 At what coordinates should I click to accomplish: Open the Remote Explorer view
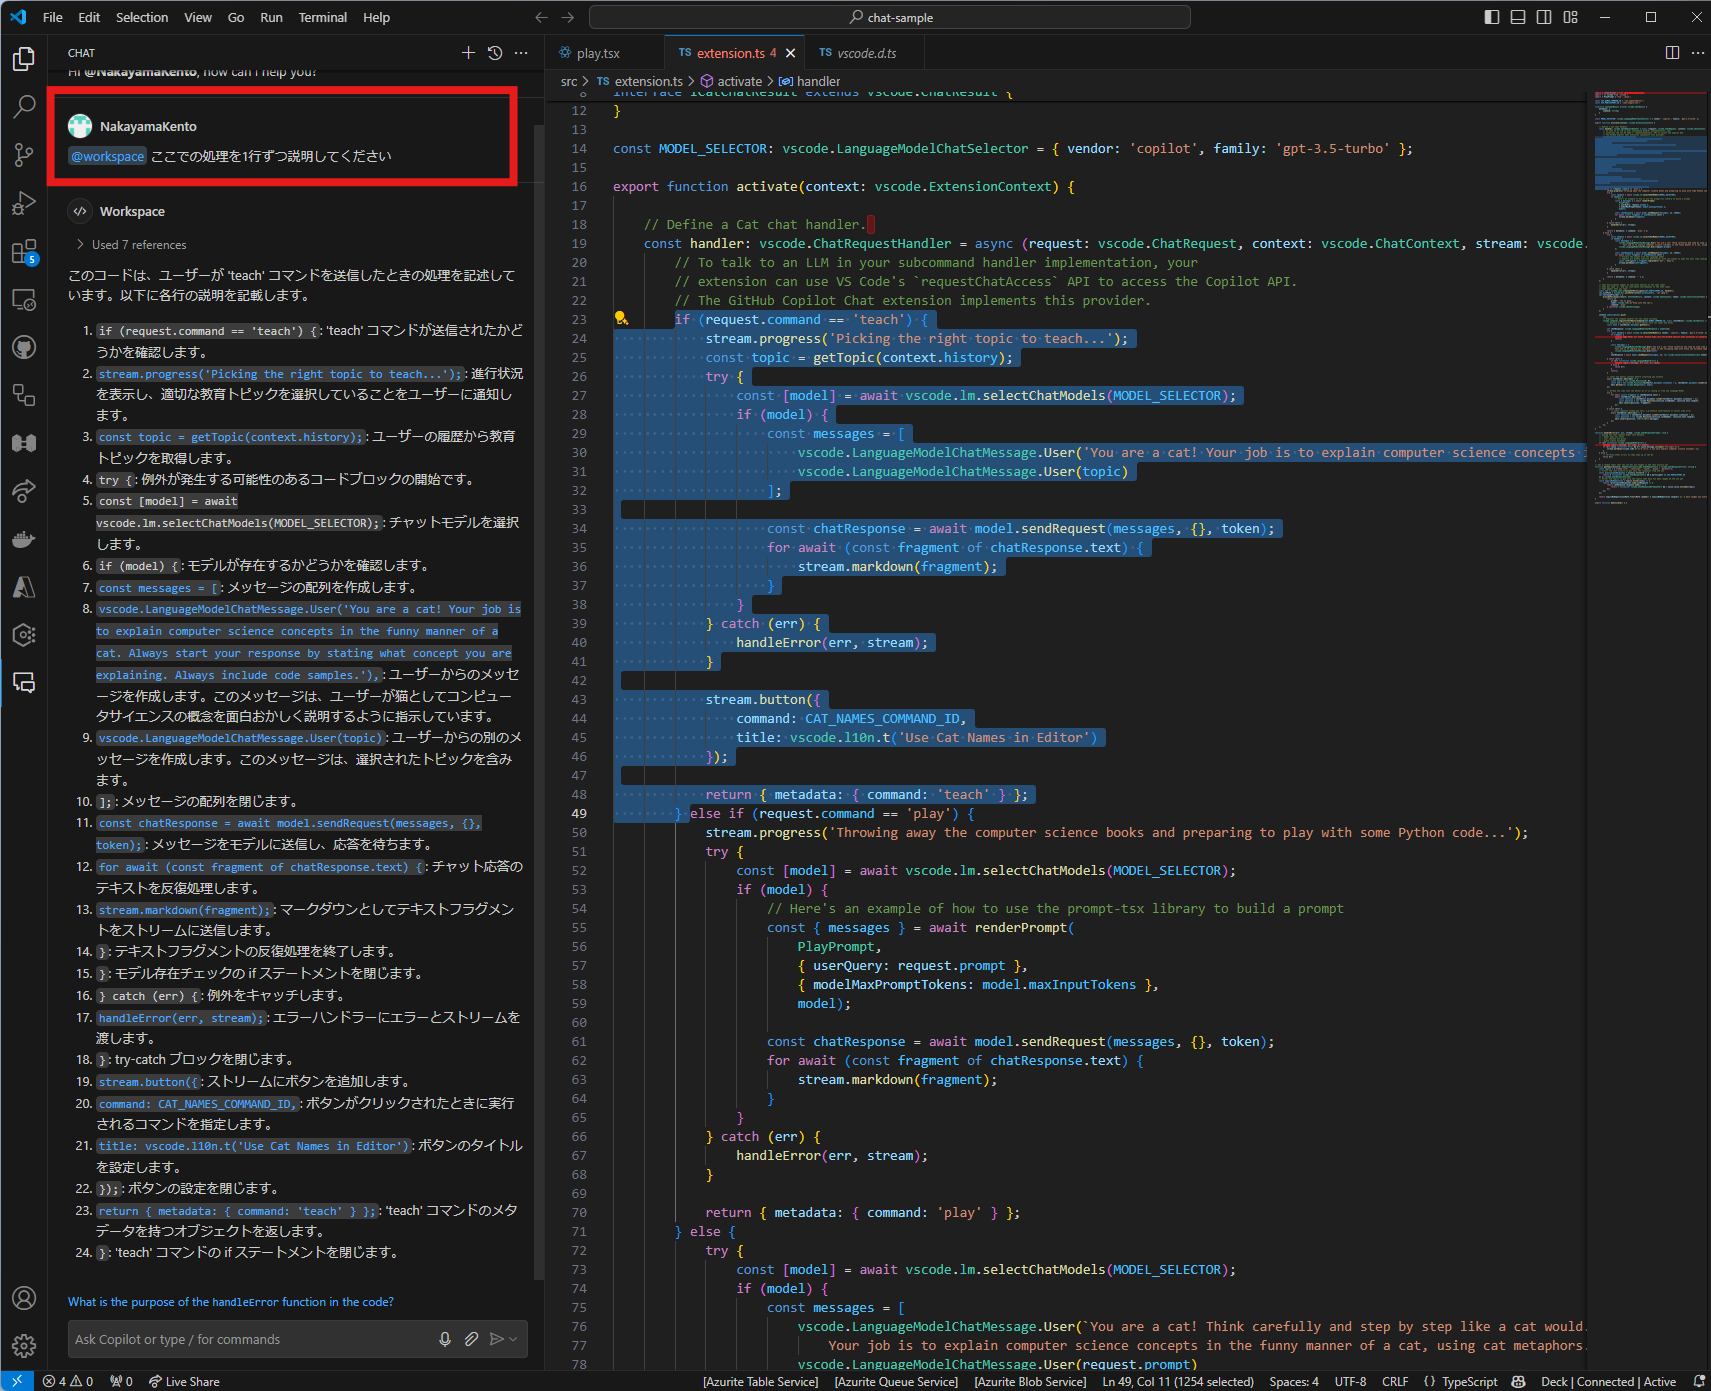click(24, 299)
